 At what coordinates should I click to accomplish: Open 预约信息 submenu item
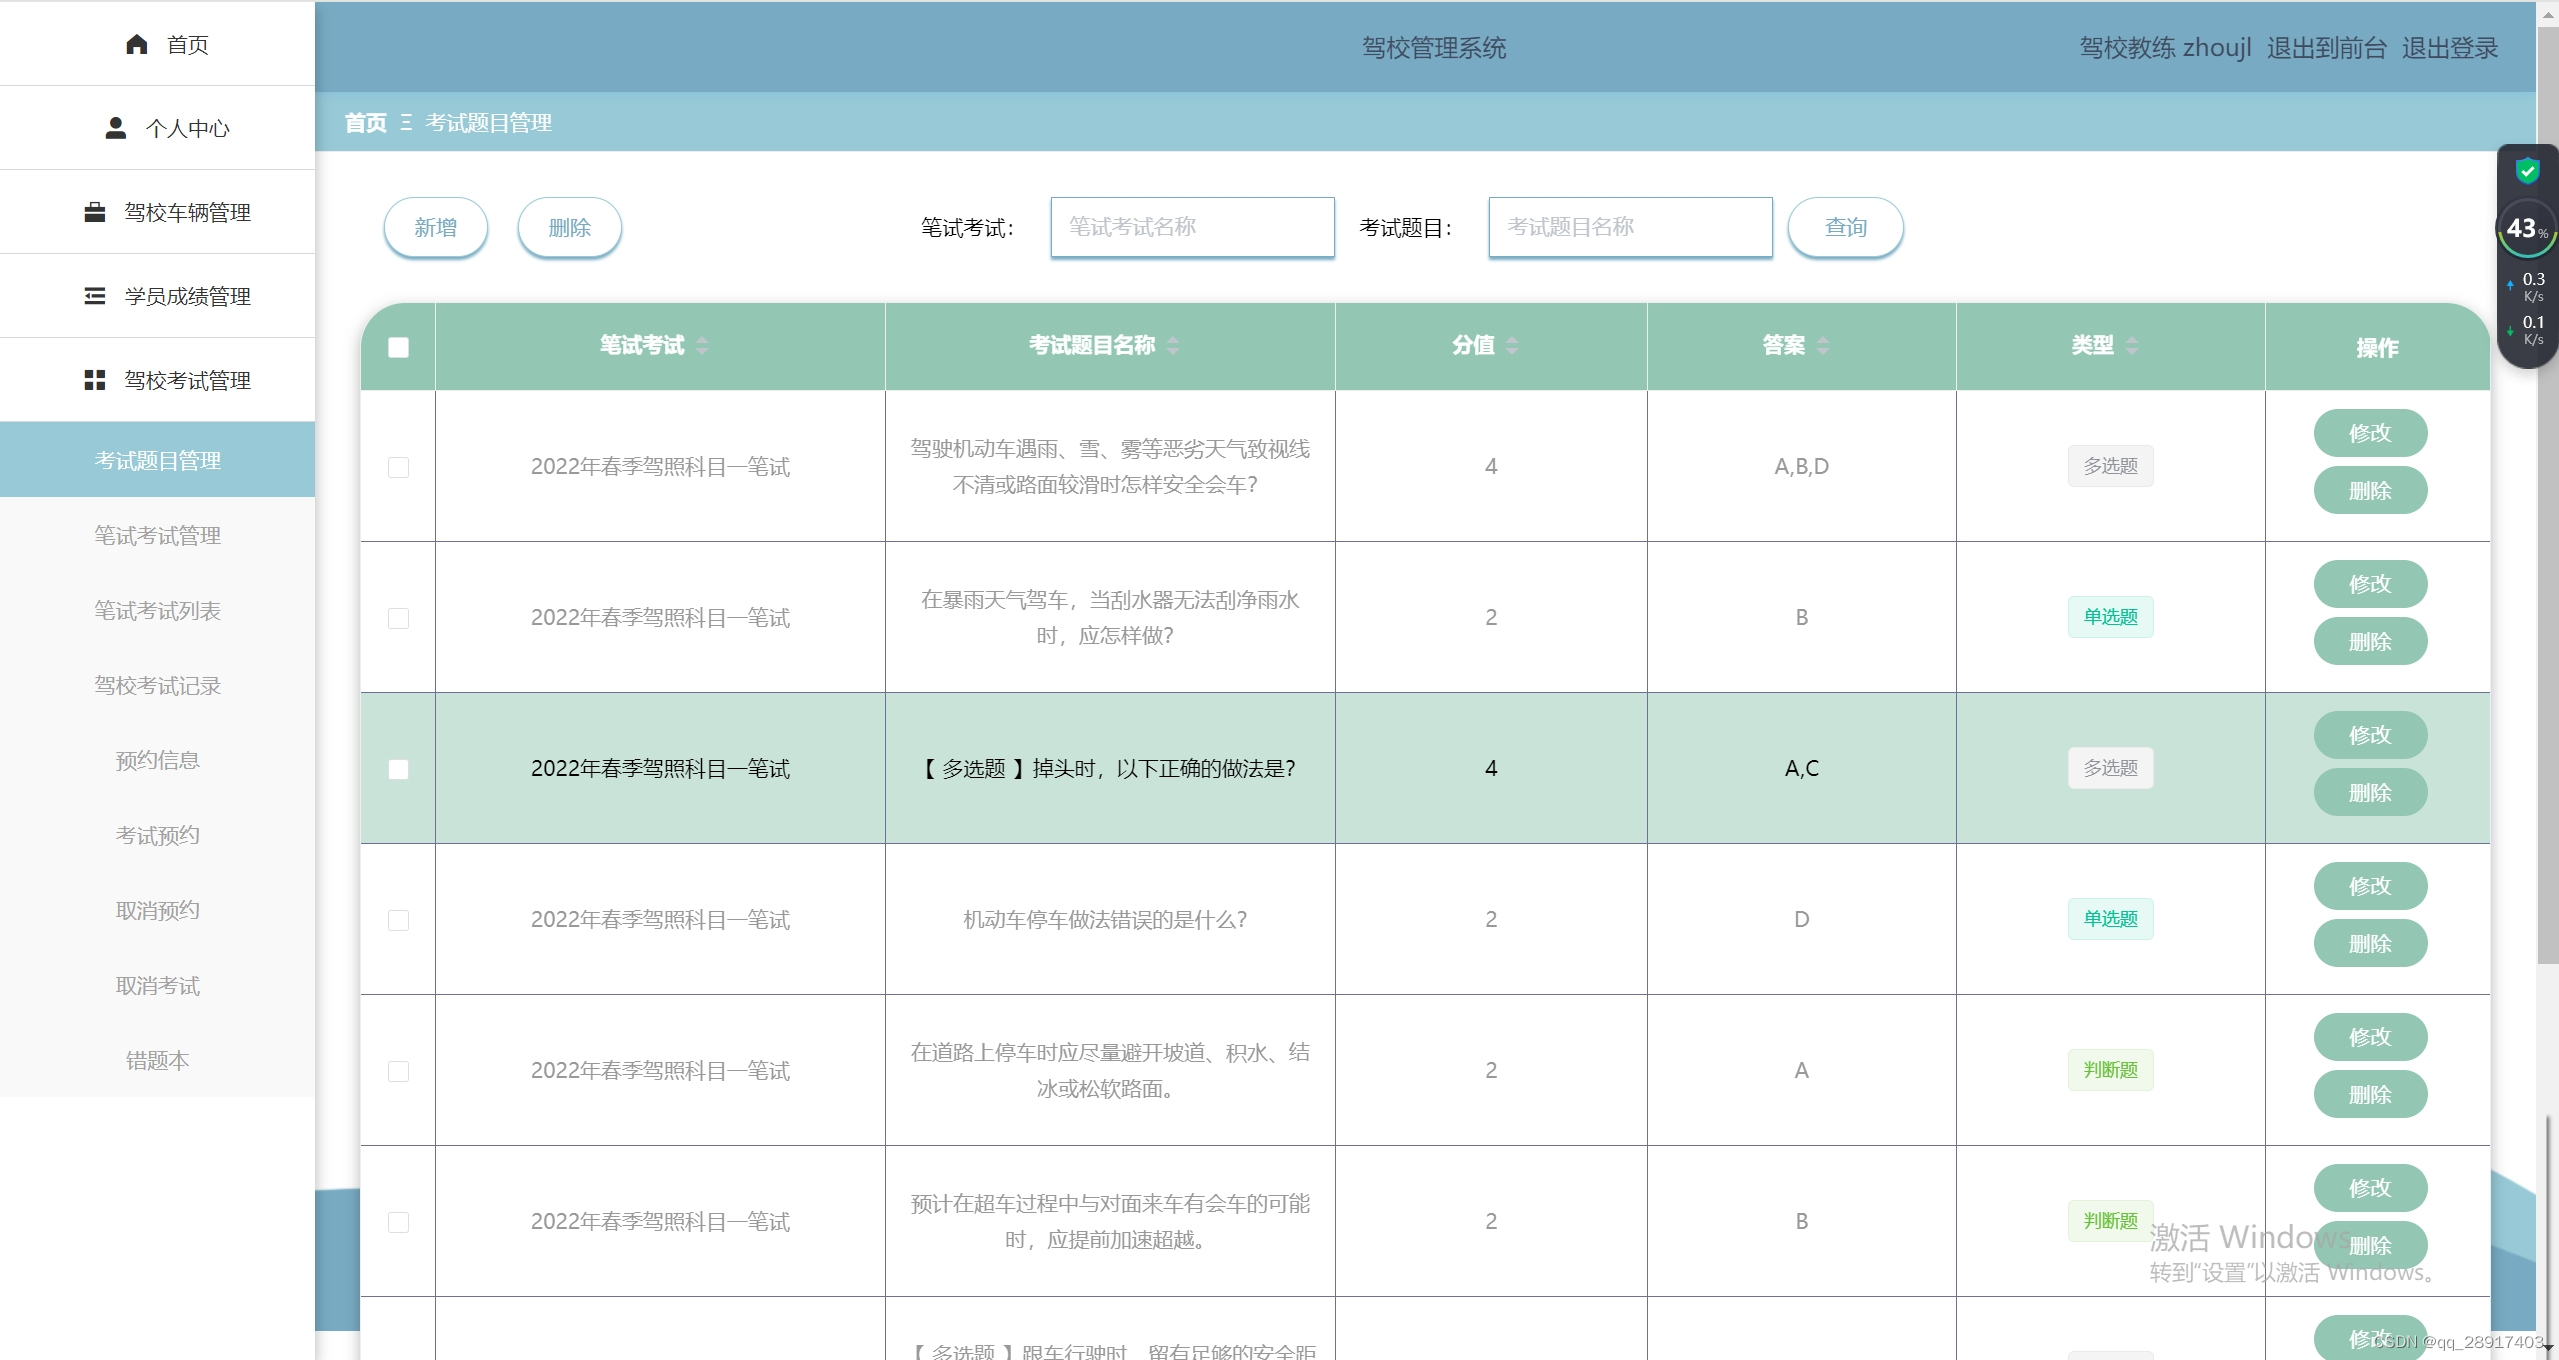(157, 761)
